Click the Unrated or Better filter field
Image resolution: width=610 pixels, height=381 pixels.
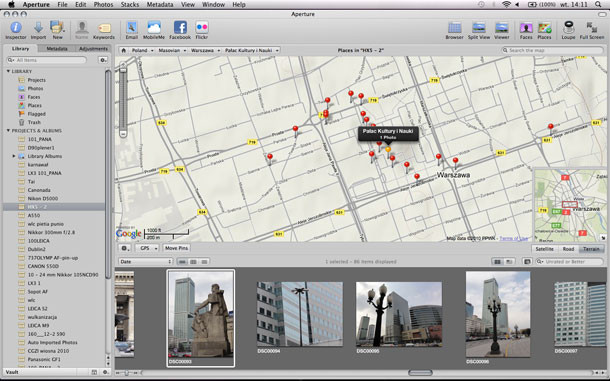tap(570, 262)
